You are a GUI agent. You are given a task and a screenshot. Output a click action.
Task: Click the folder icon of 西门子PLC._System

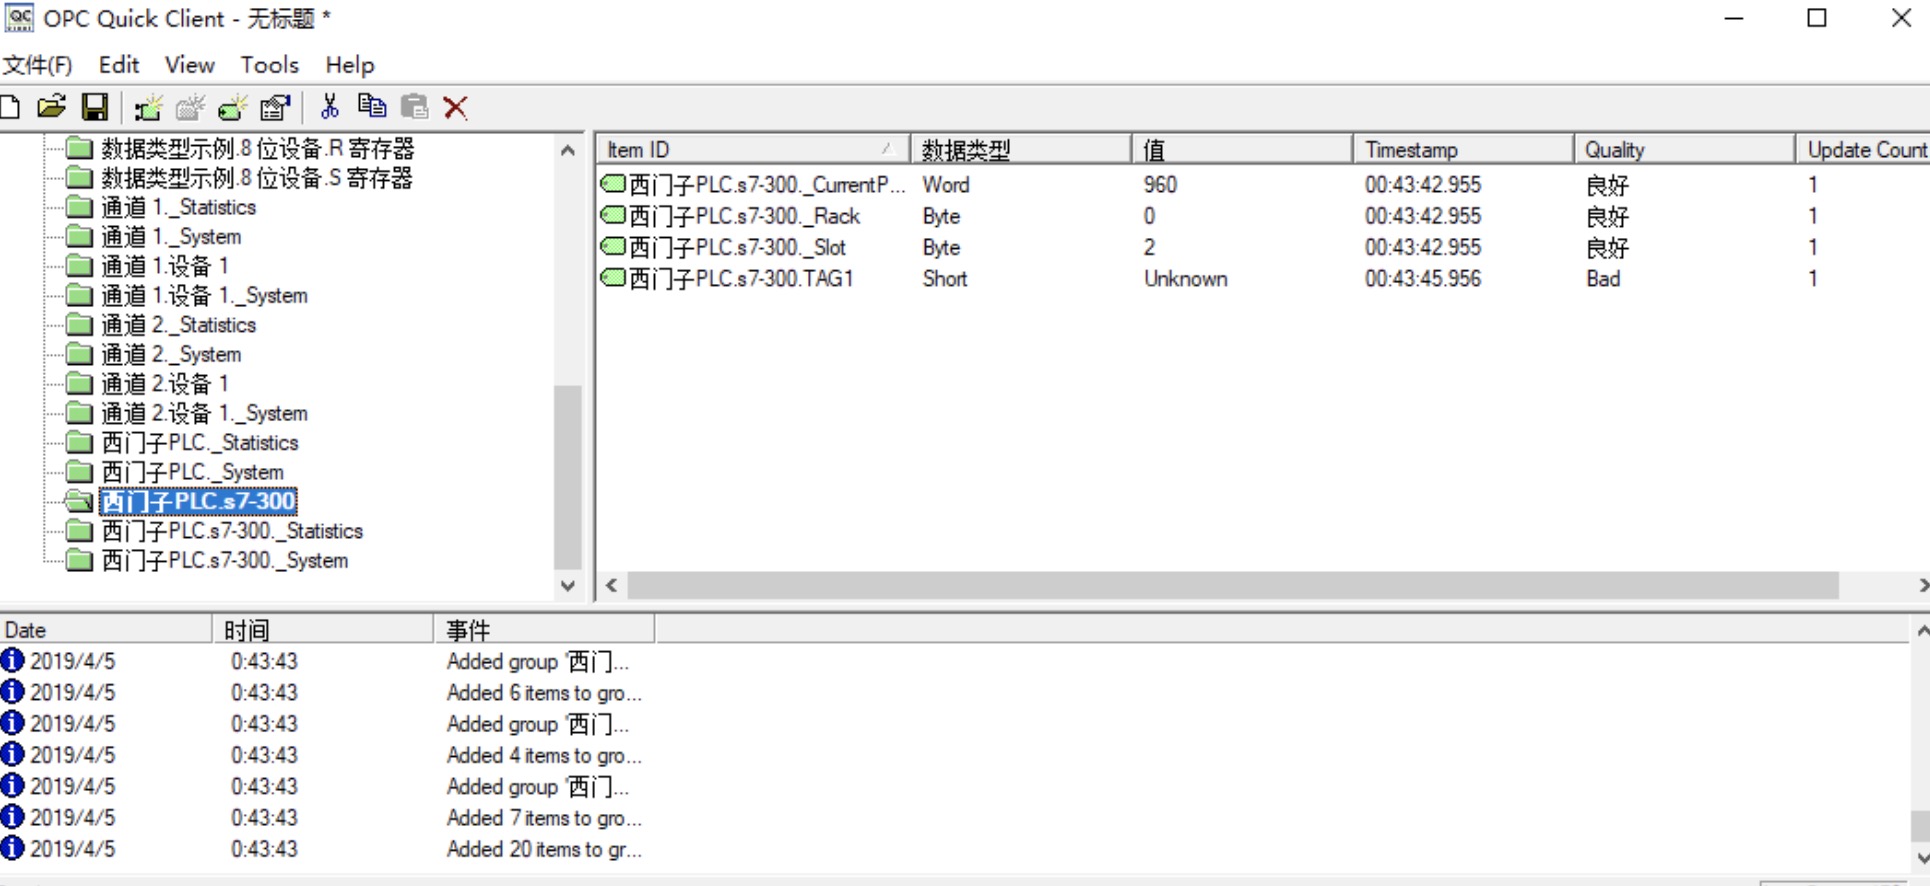click(79, 472)
